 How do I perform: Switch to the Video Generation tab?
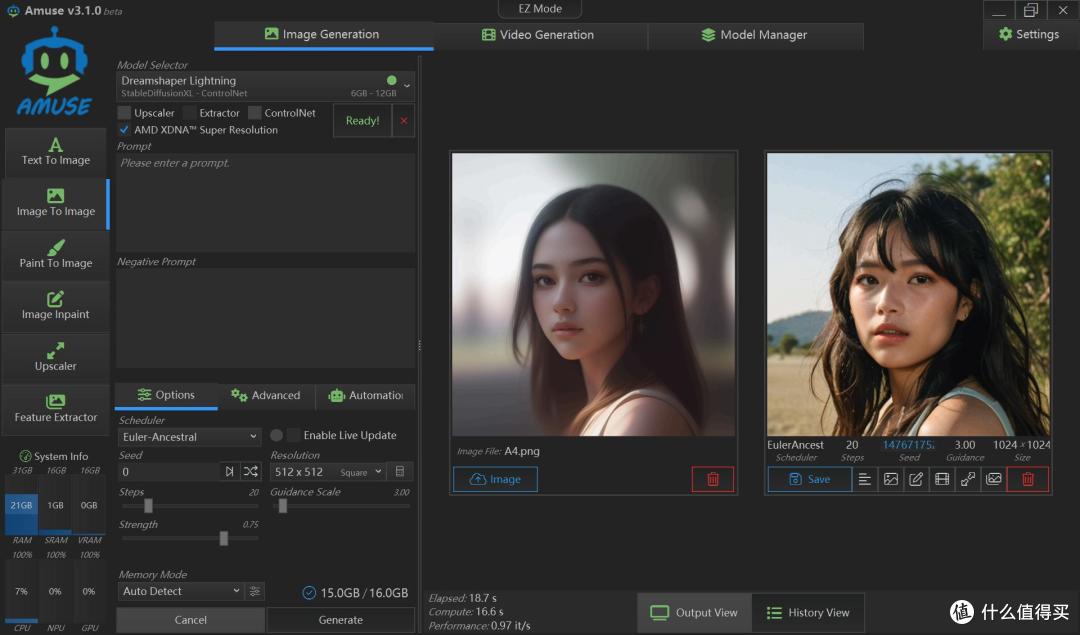pyautogui.click(x=537, y=34)
